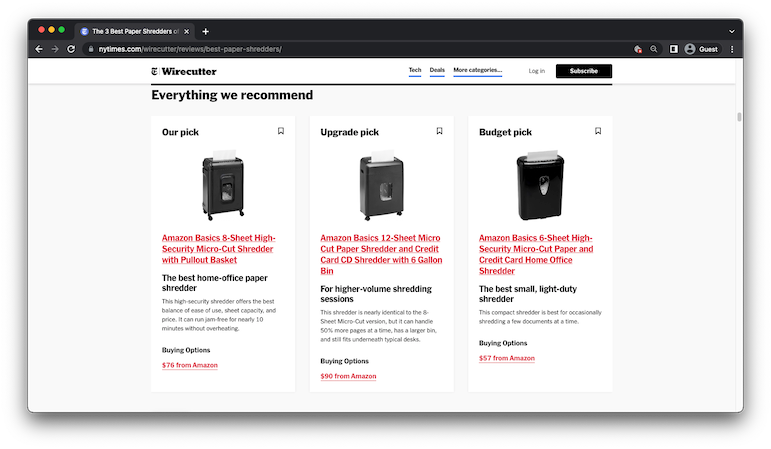Click 'For higher-volume shredding sessions' text
771x449 pixels.
pos(376,294)
